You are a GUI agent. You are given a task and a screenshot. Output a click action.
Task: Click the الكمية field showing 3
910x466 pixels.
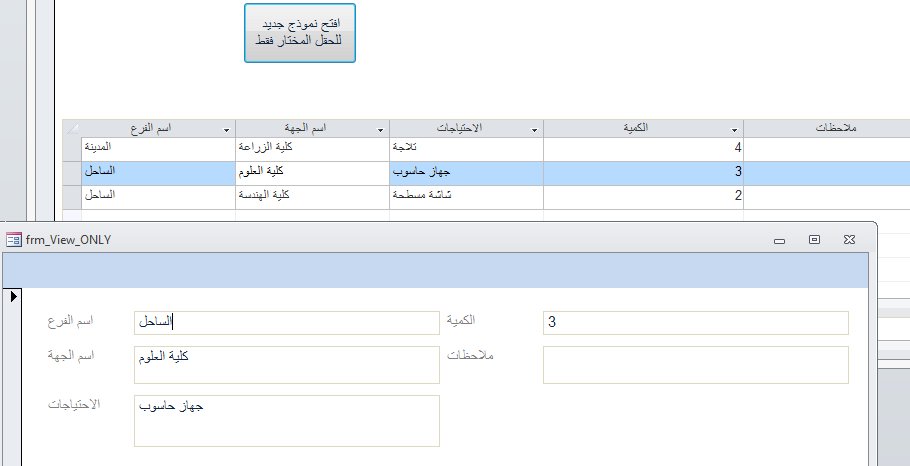(x=695, y=323)
